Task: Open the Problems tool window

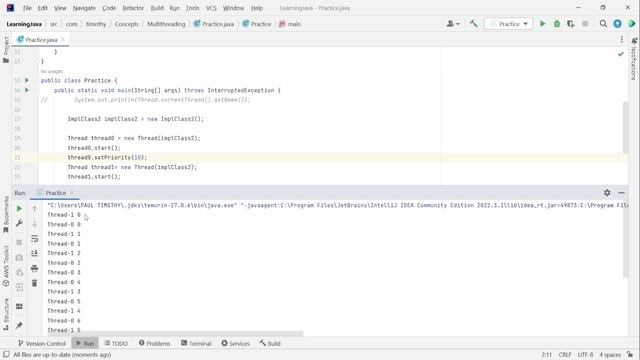Action: click(x=154, y=343)
